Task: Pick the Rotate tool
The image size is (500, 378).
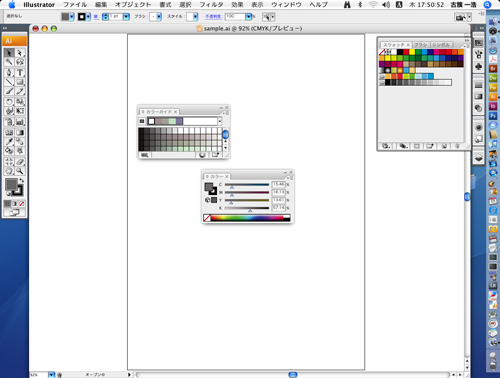Action: click(x=9, y=102)
